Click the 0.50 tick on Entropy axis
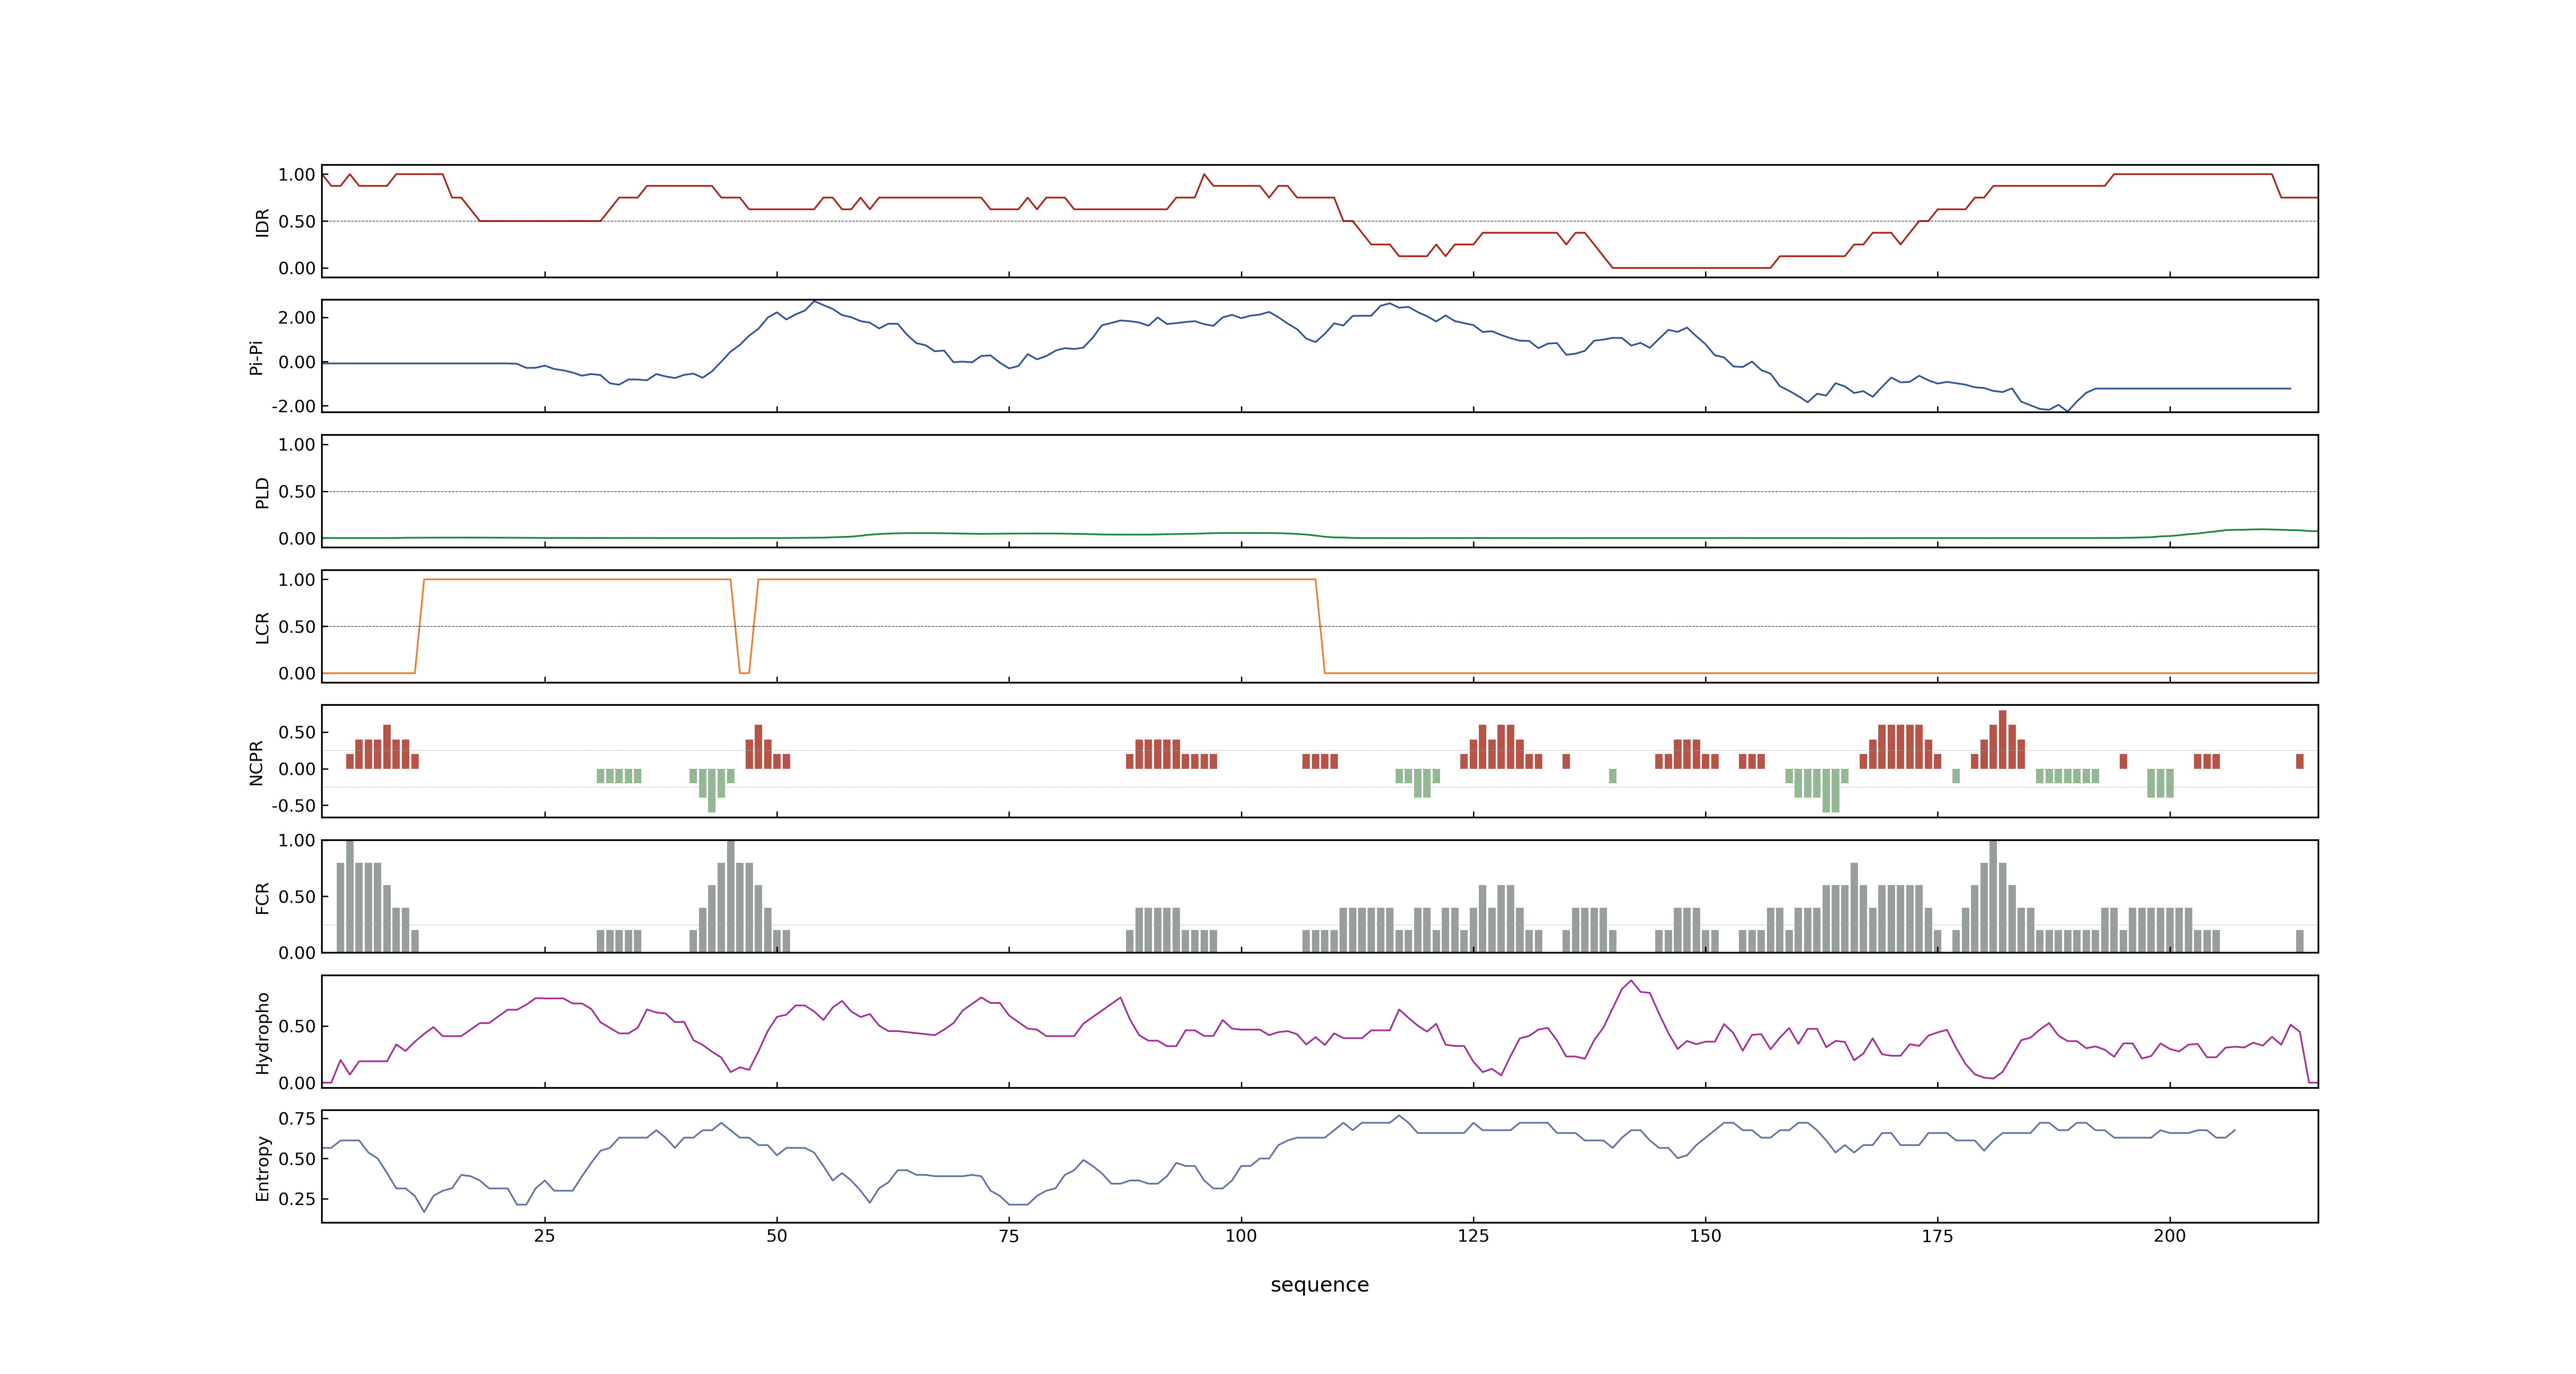The width and height of the screenshot is (2576, 1374). 297,1159
